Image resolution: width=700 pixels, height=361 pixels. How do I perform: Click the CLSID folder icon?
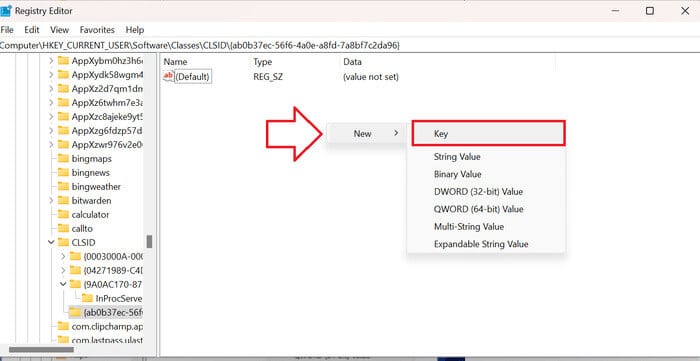[63, 242]
